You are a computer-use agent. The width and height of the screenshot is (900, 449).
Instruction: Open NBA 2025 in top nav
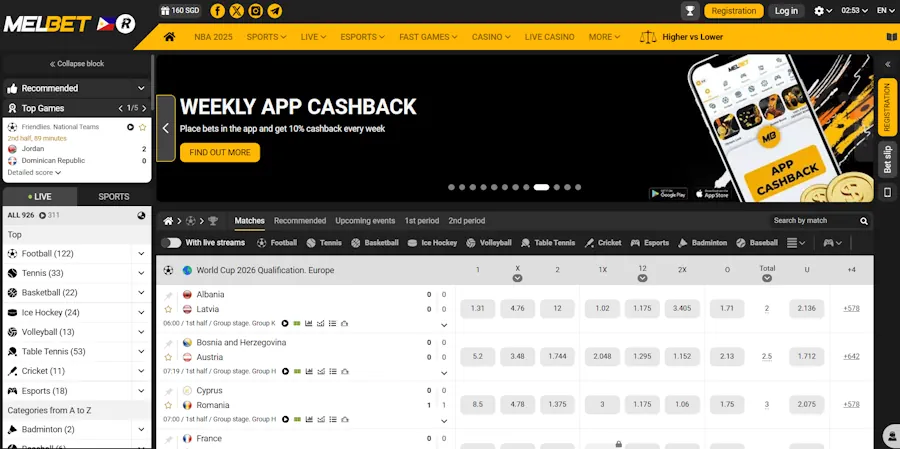213,37
